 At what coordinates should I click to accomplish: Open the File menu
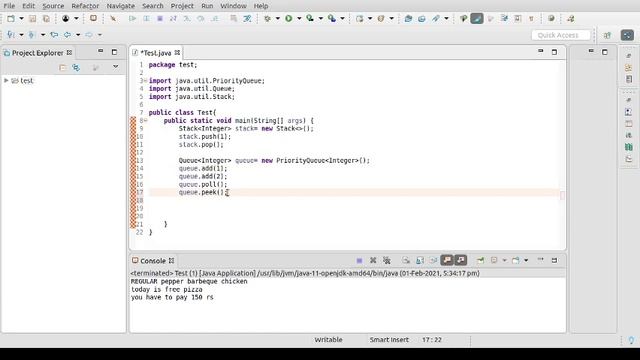click(x=9, y=6)
